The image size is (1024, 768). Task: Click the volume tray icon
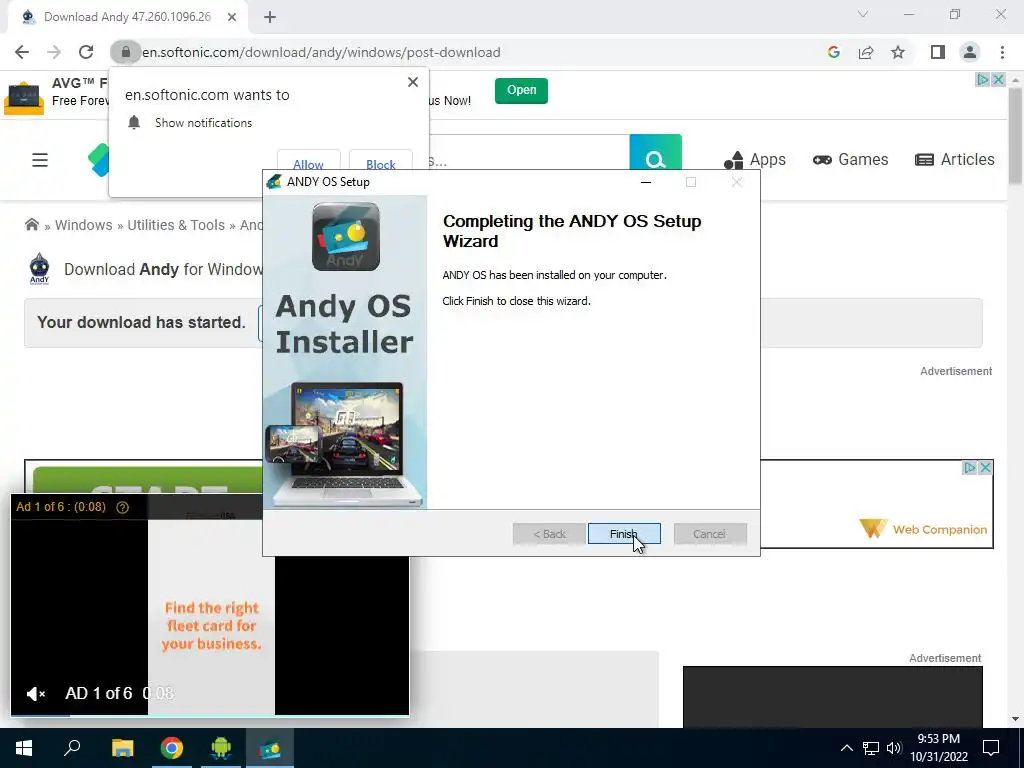[x=894, y=748]
